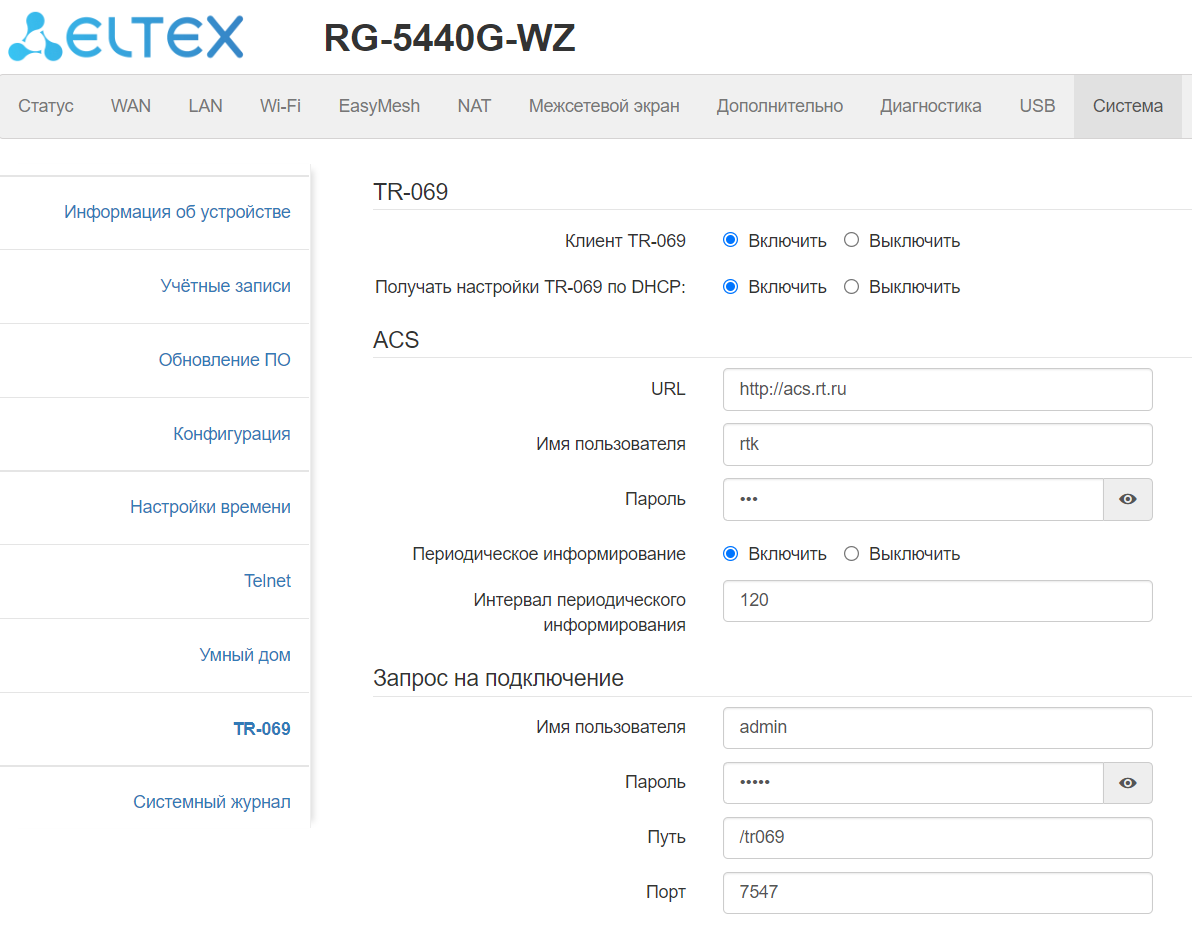Show the ACS password with eye icon

(x=1127, y=499)
